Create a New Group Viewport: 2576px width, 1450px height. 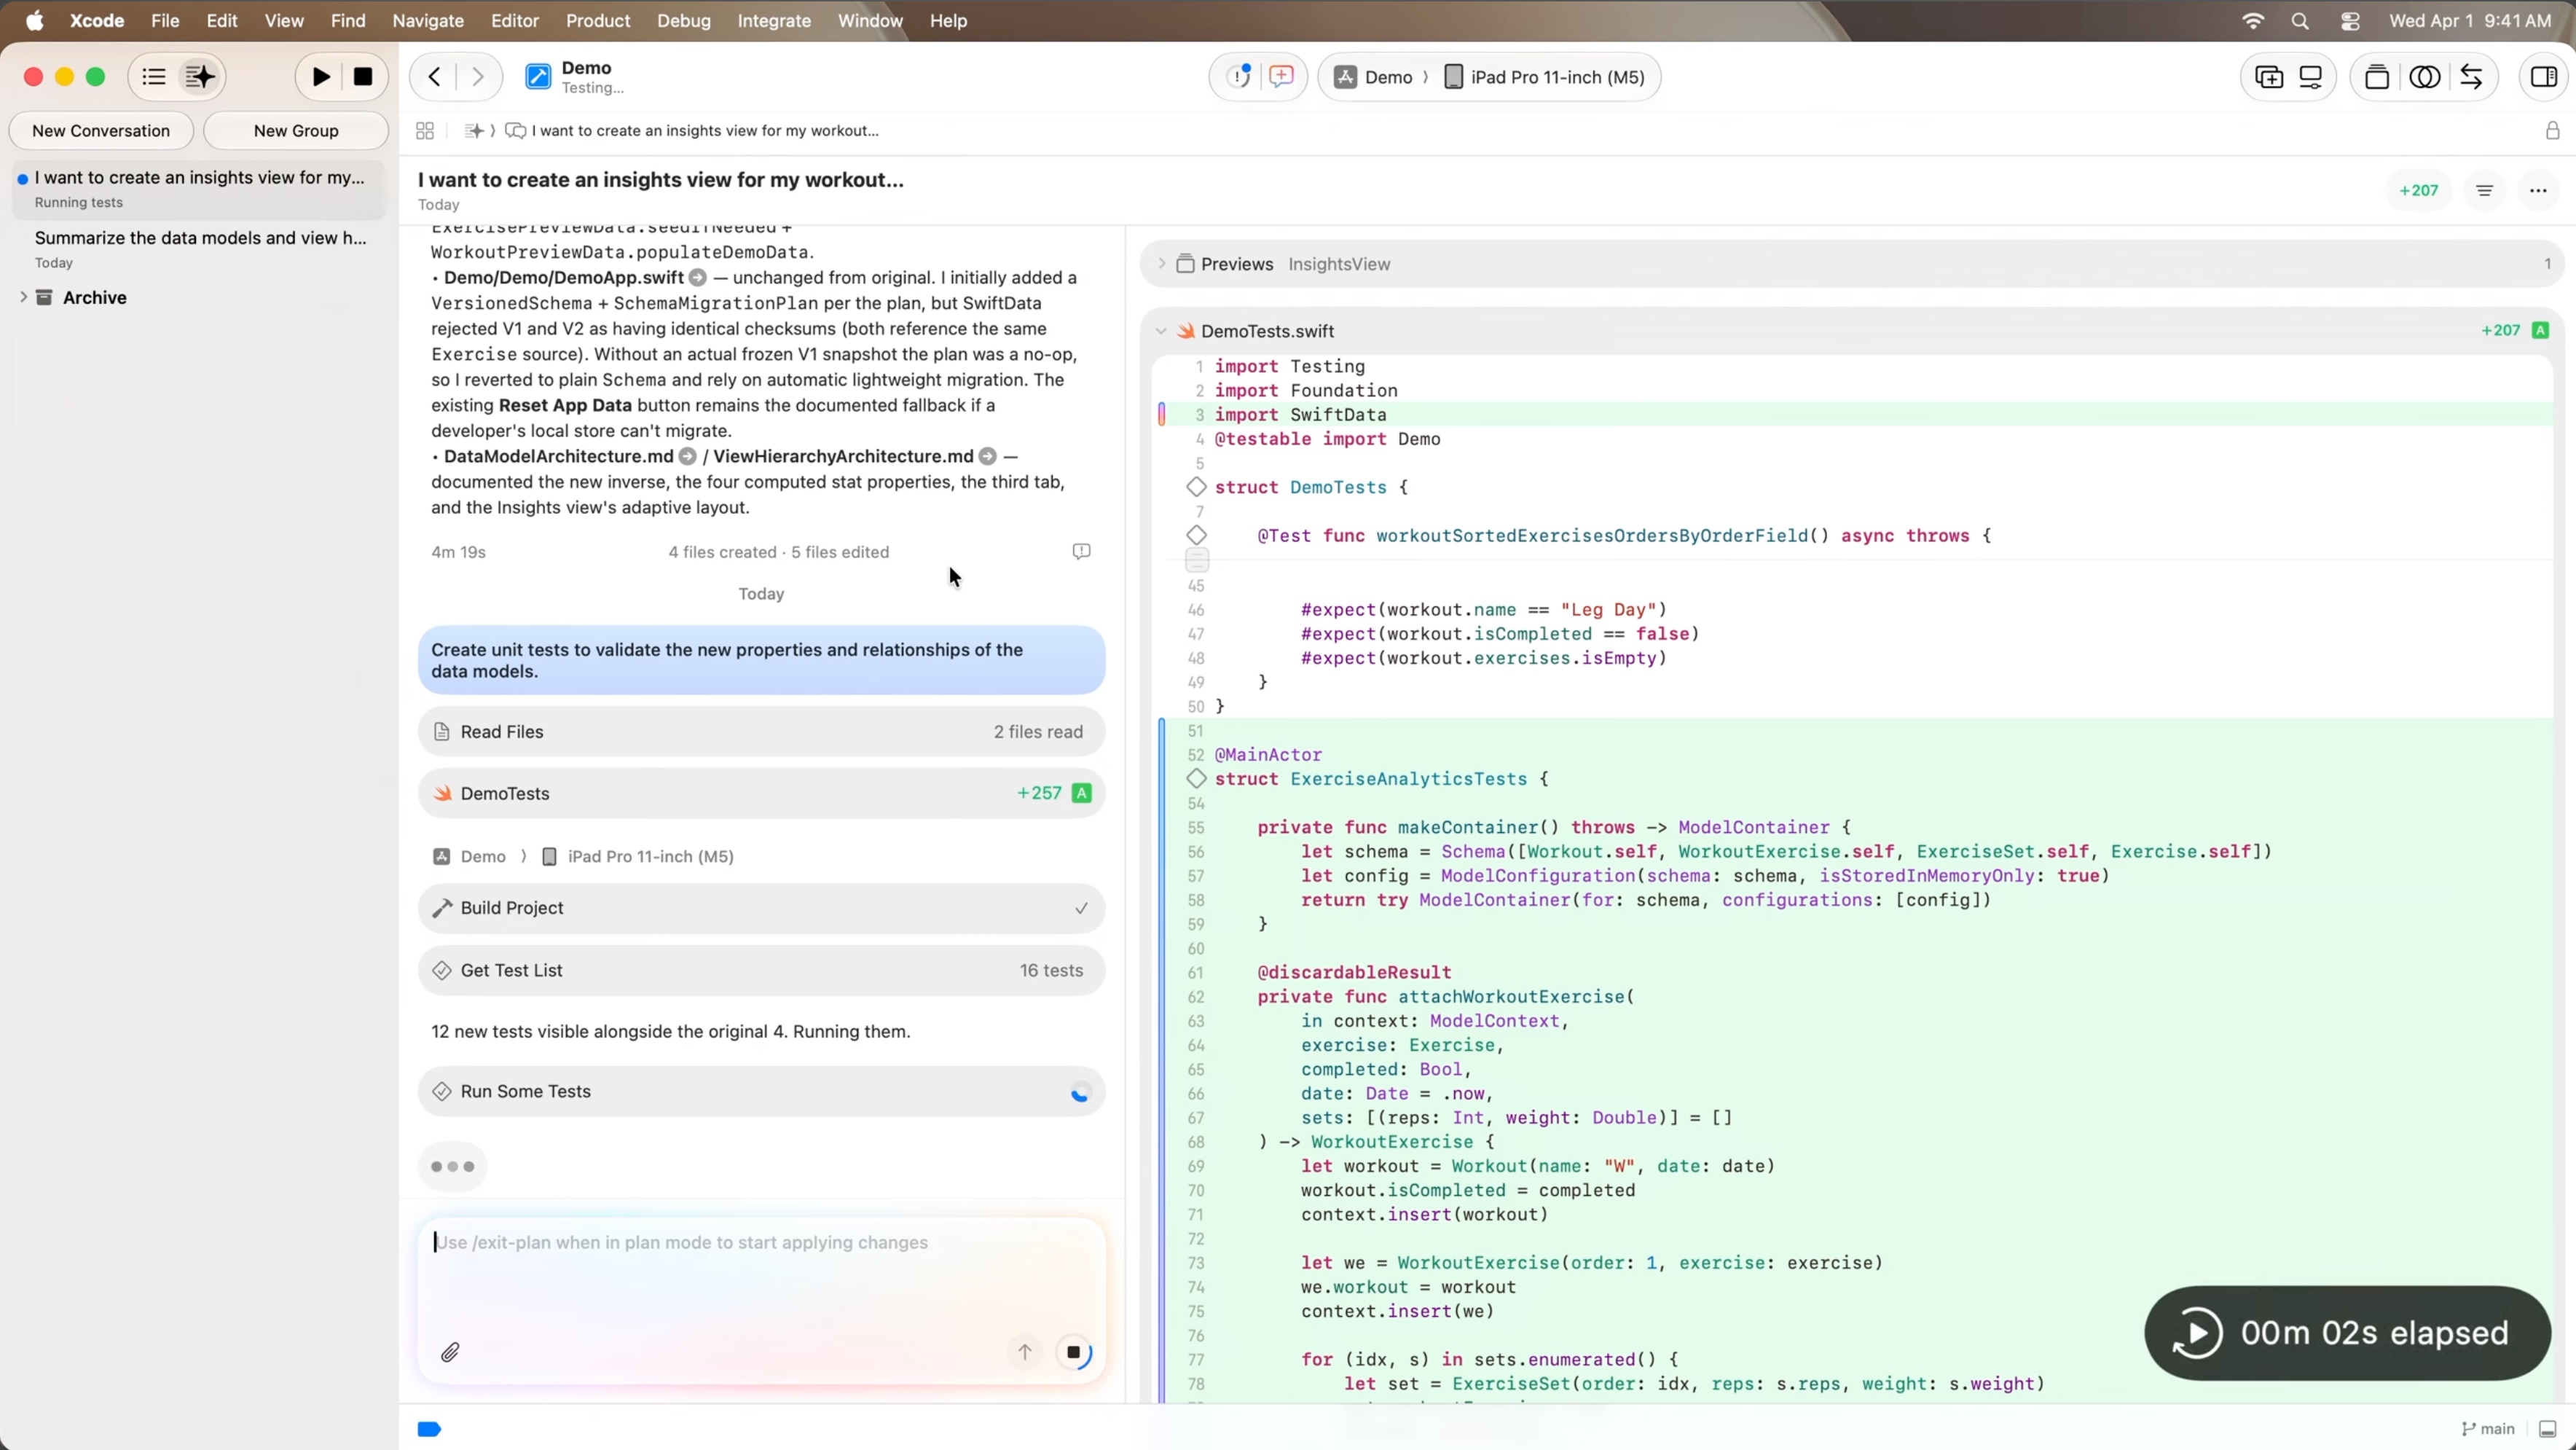click(296, 131)
